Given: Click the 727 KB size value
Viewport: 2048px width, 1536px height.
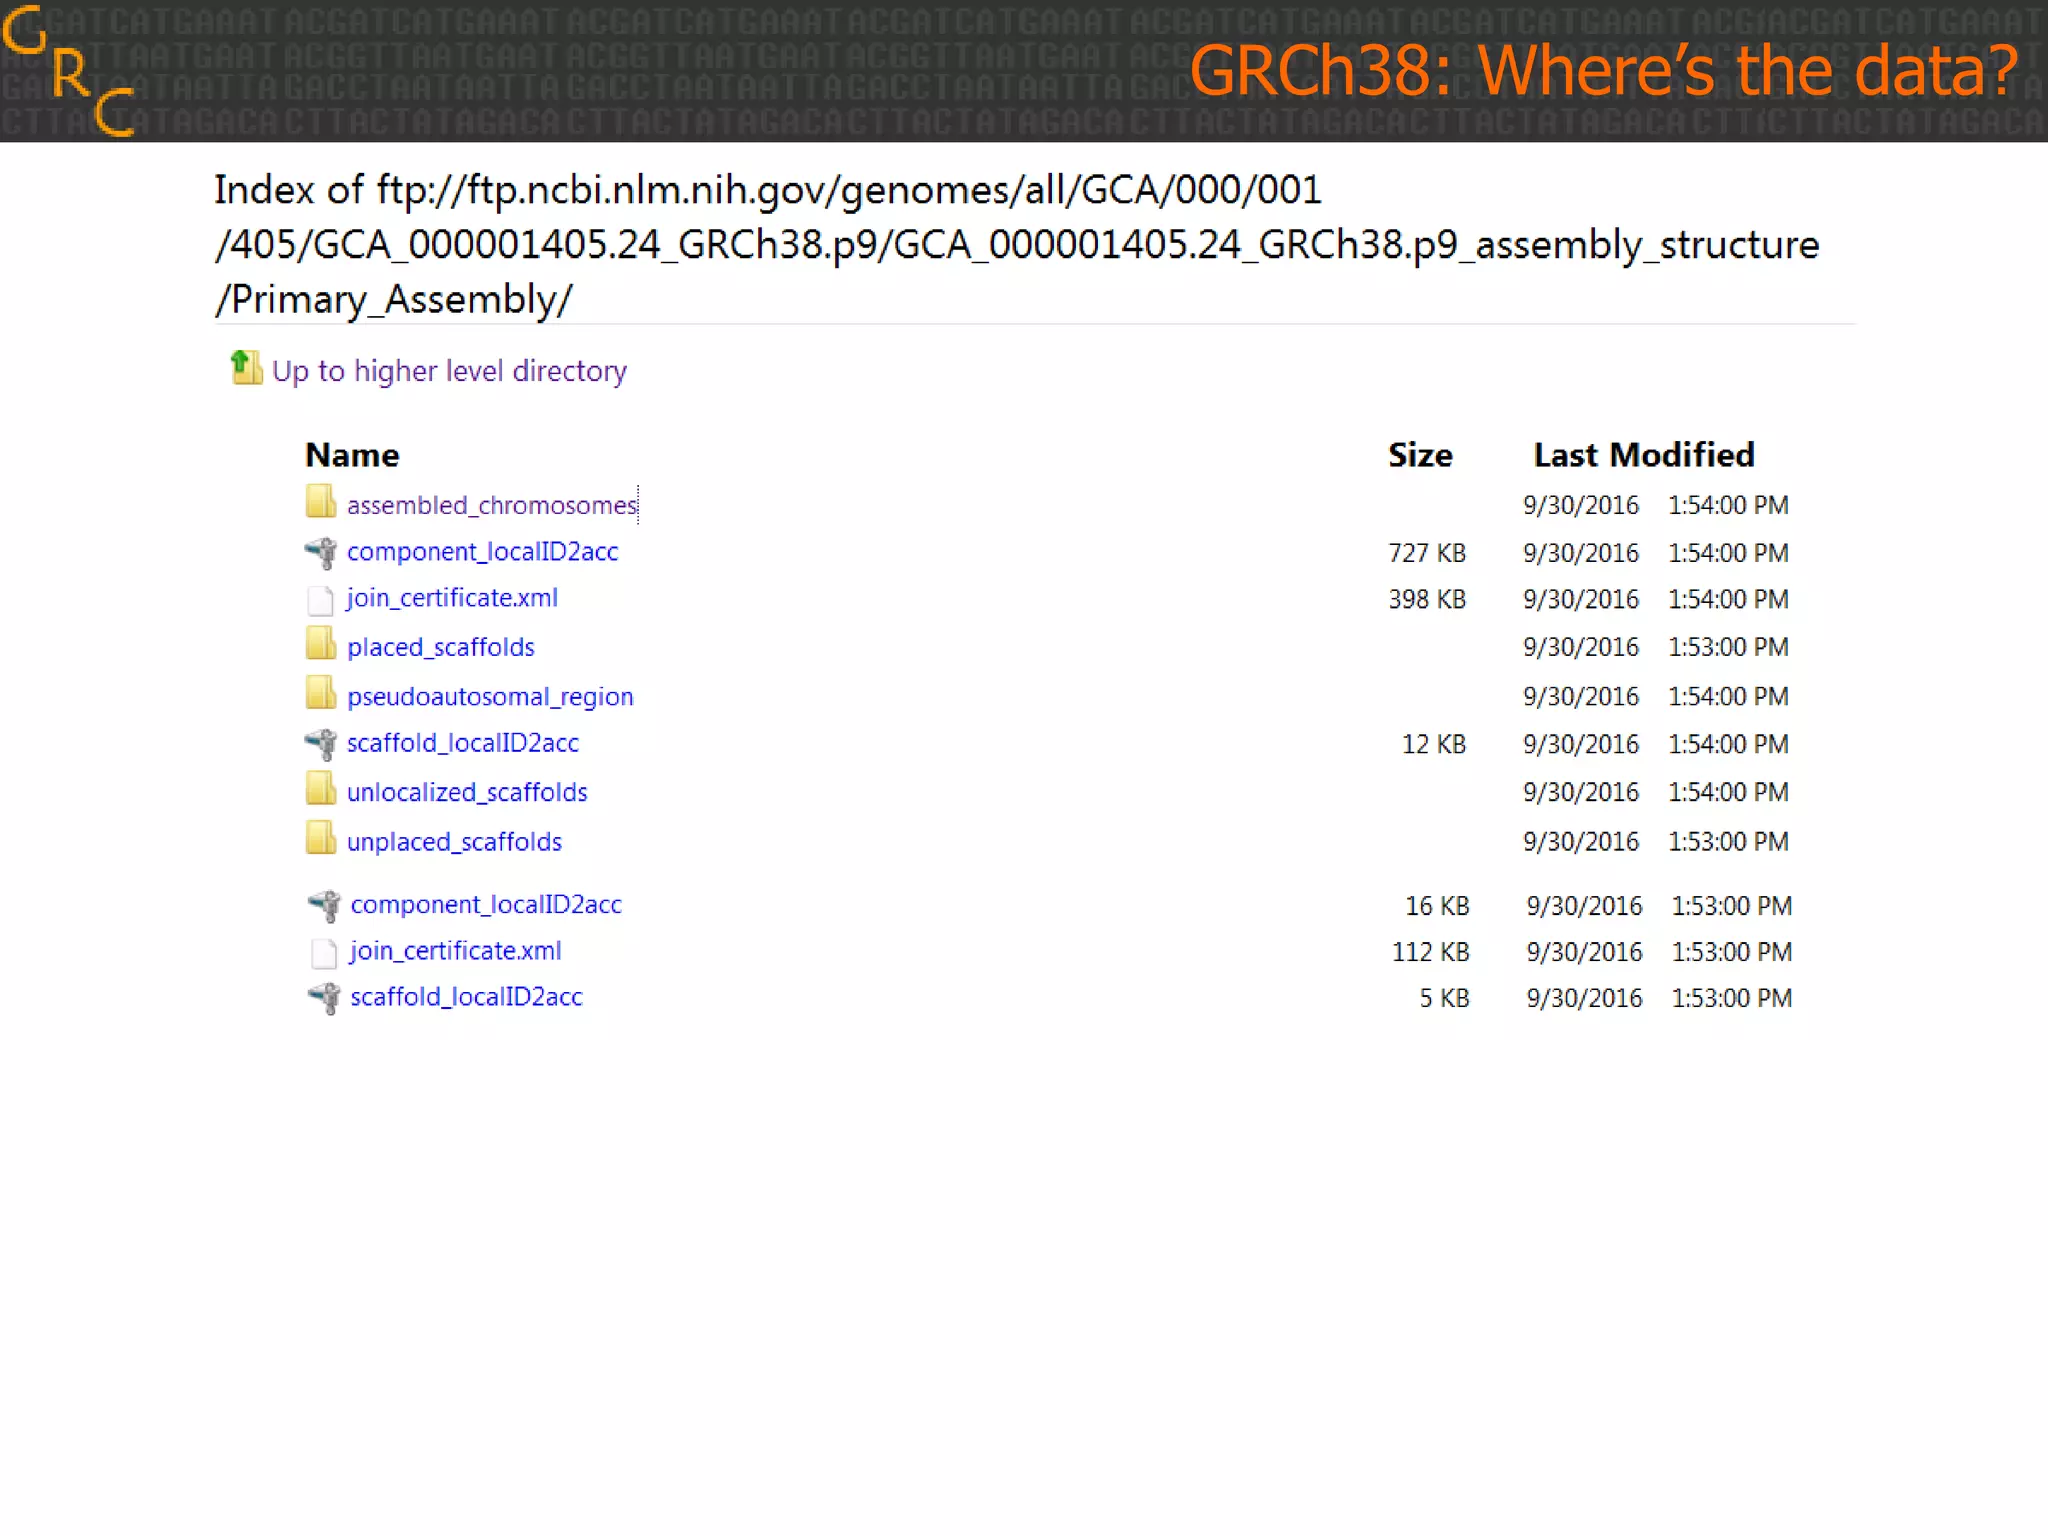Looking at the screenshot, I should (x=1427, y=553).
